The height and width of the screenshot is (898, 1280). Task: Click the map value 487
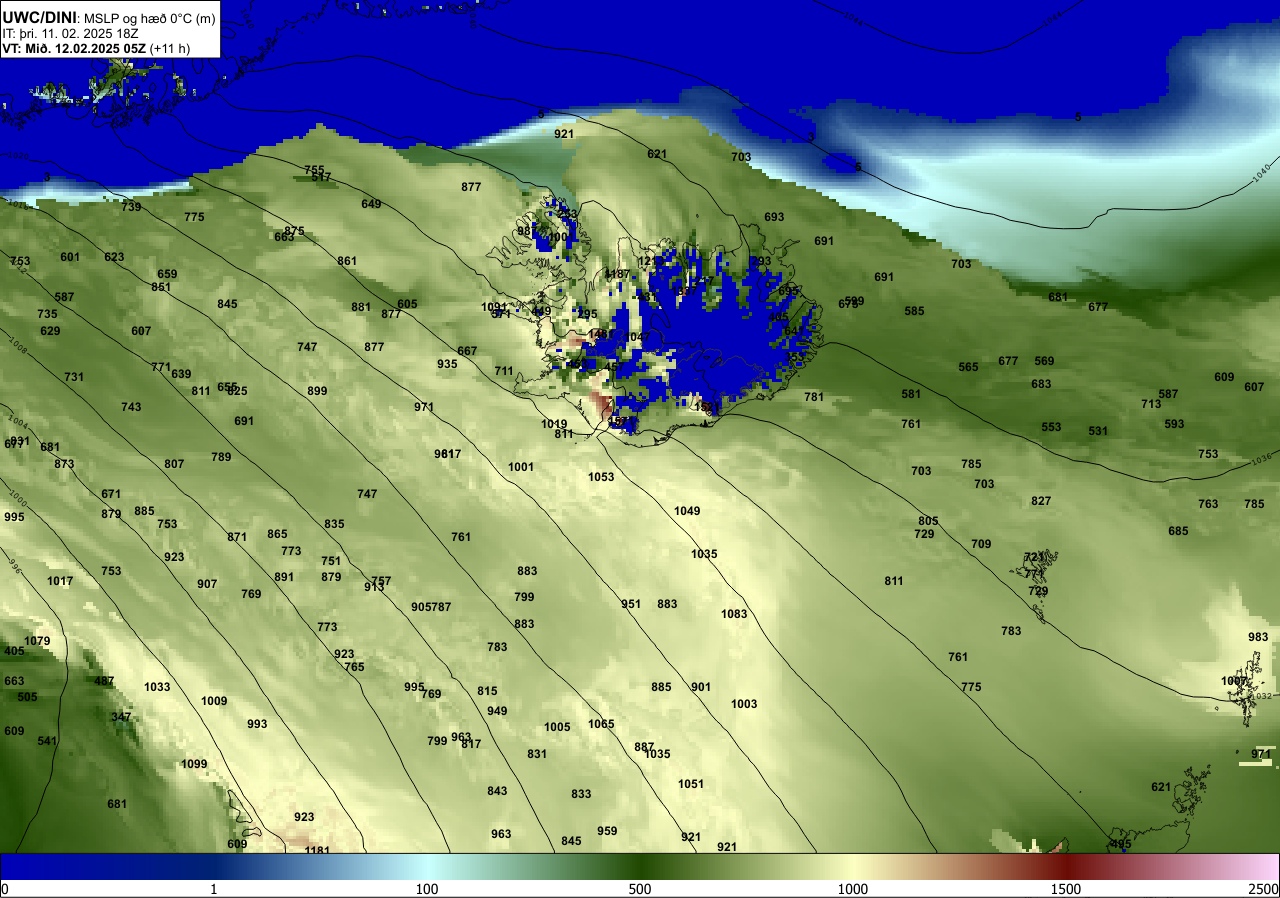104,681
